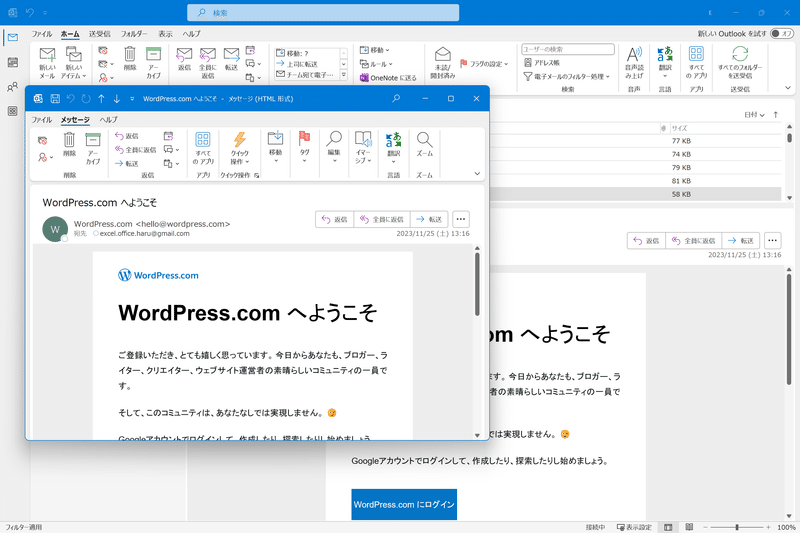Go to next item arrow in message title bar
This screenshot has height=533, width=800.
point(117,99)
